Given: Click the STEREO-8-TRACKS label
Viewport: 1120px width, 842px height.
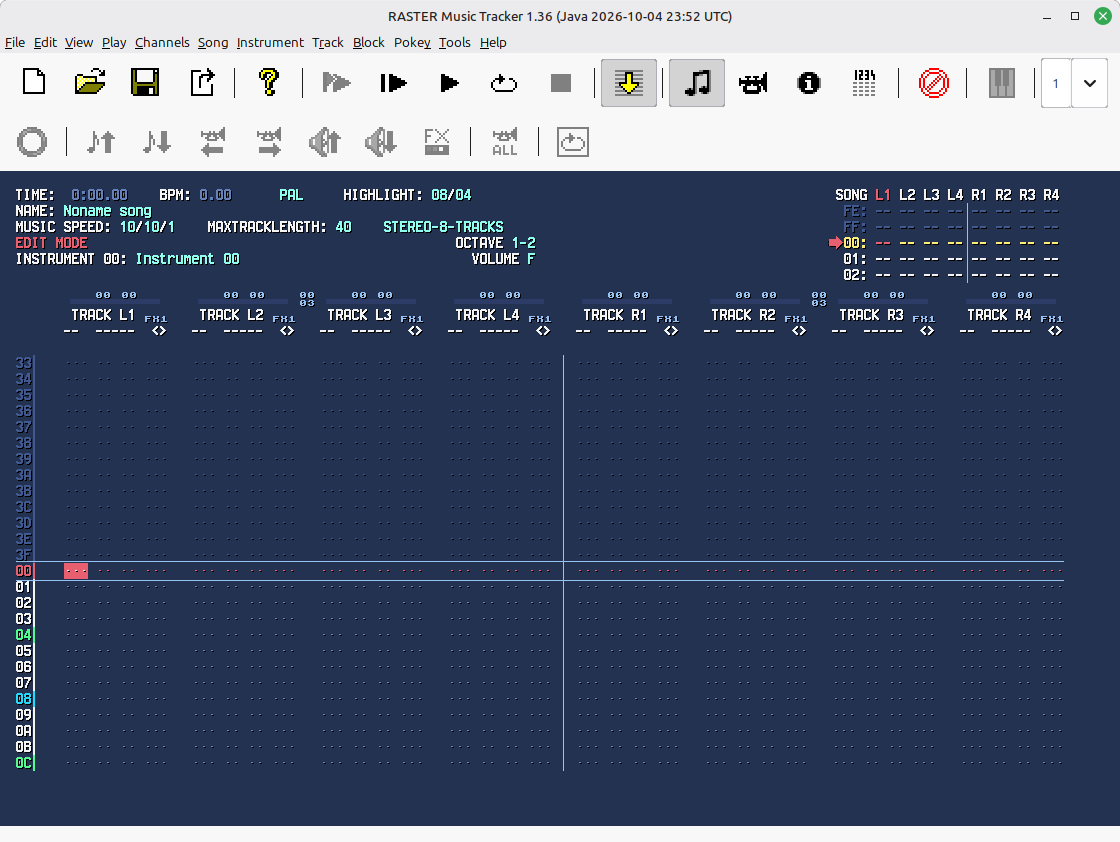Looking at the screenshot, I should click(x=443, y=227).
